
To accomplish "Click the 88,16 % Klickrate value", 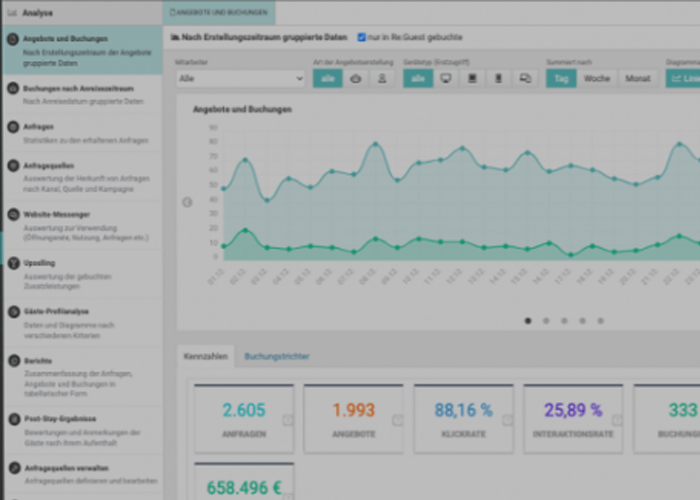I will 463,410.
